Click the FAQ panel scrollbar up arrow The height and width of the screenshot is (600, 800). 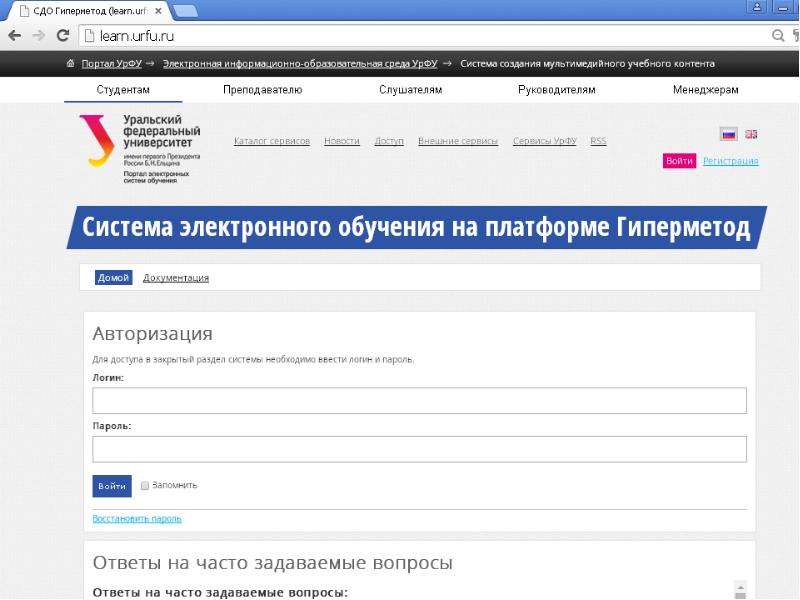[740, 586]
